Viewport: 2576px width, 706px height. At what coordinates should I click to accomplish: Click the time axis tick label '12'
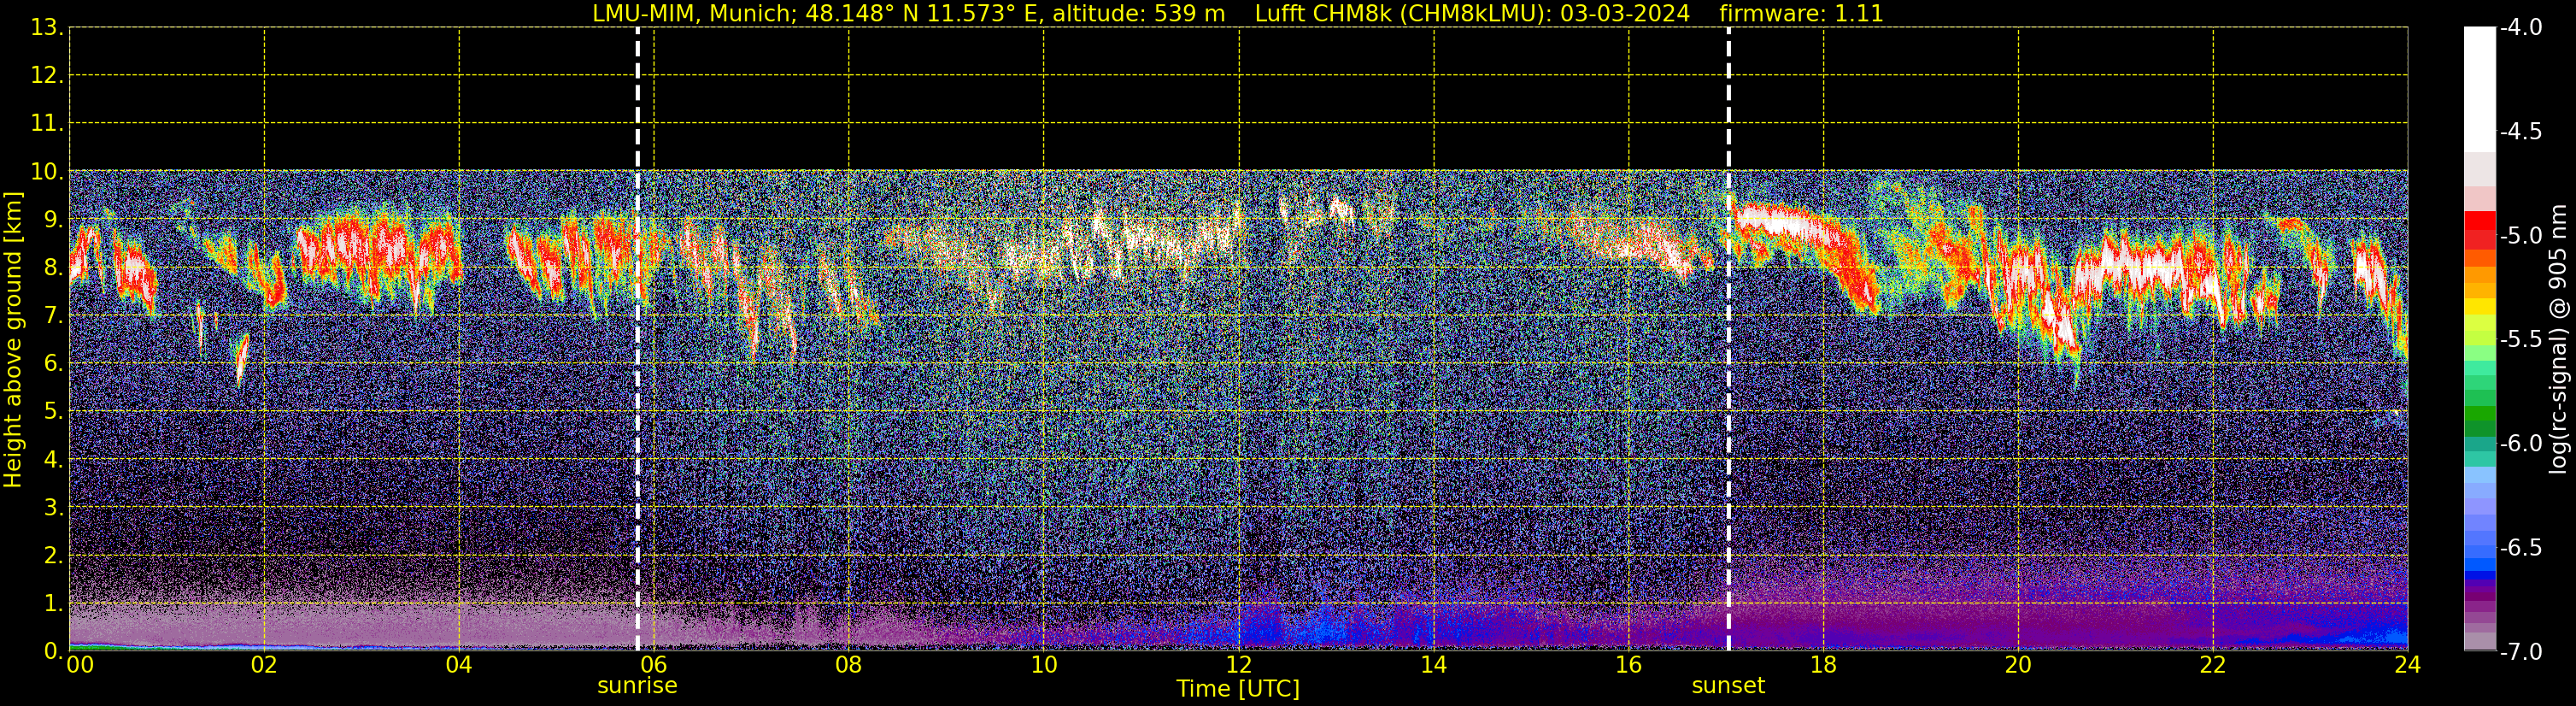coord(1239,665)
